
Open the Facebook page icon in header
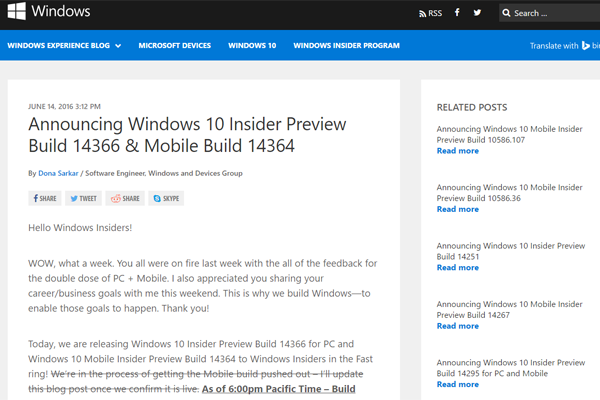[x=457, y=13]
